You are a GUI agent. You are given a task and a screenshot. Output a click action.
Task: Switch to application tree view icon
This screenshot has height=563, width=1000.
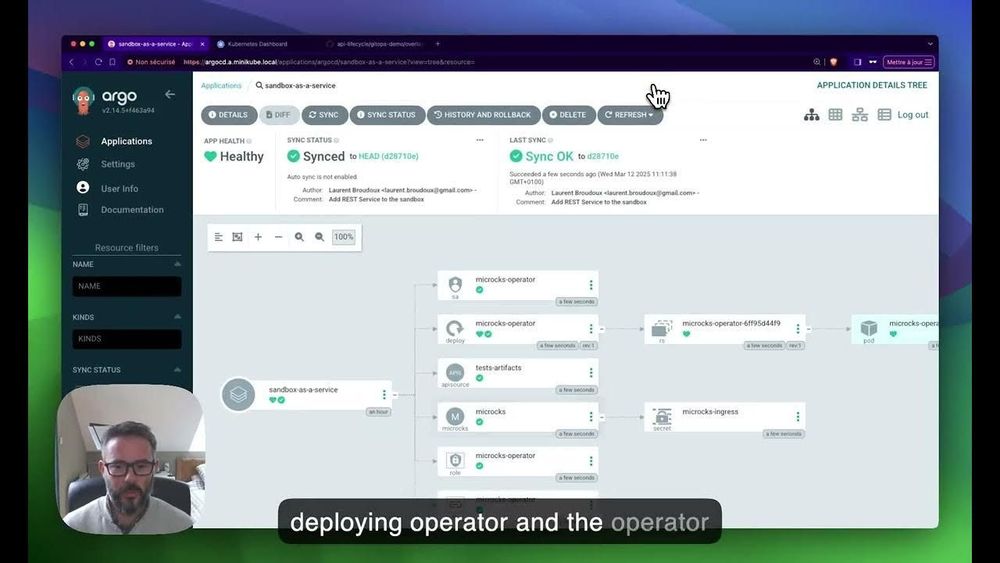(x=811, y=115)
